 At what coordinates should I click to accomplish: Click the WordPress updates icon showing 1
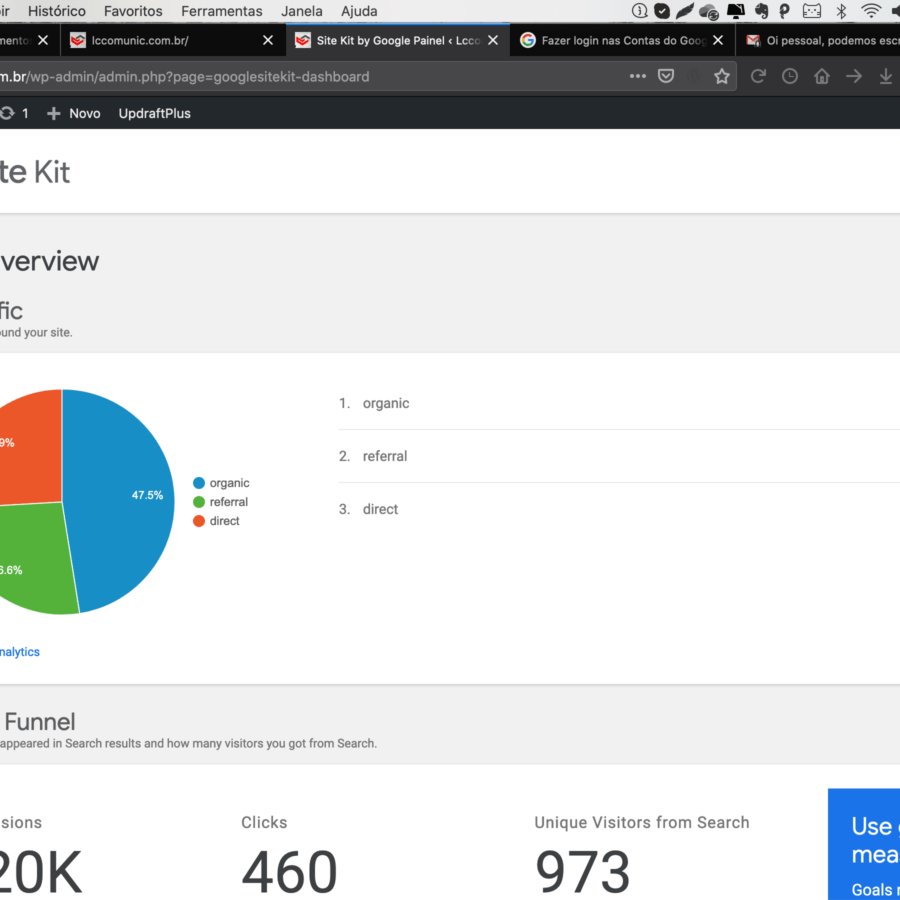click(x=14, y=114)
